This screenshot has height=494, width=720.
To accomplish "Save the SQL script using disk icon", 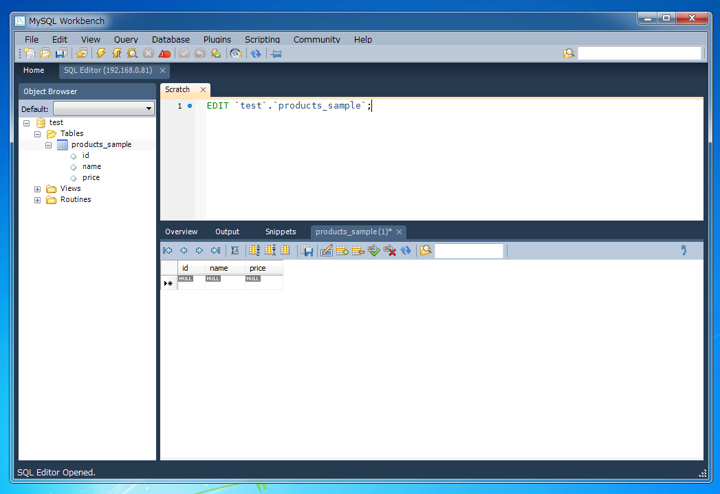I will point(61,53).
